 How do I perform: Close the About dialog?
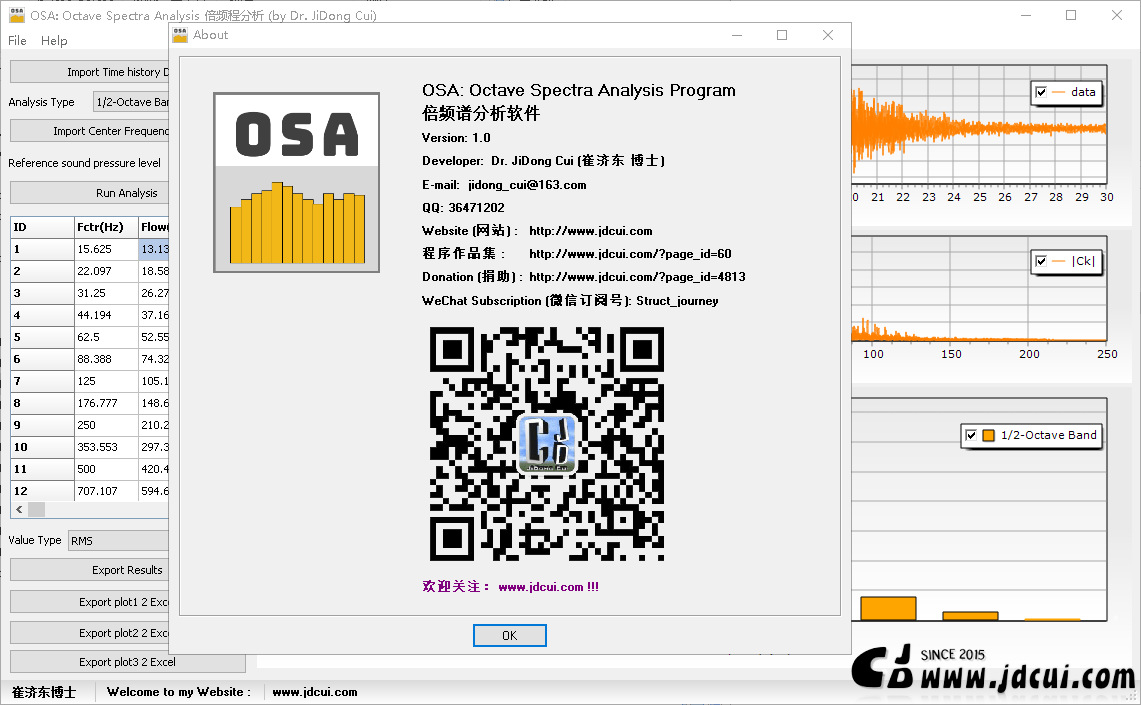(x=827, y=35)
